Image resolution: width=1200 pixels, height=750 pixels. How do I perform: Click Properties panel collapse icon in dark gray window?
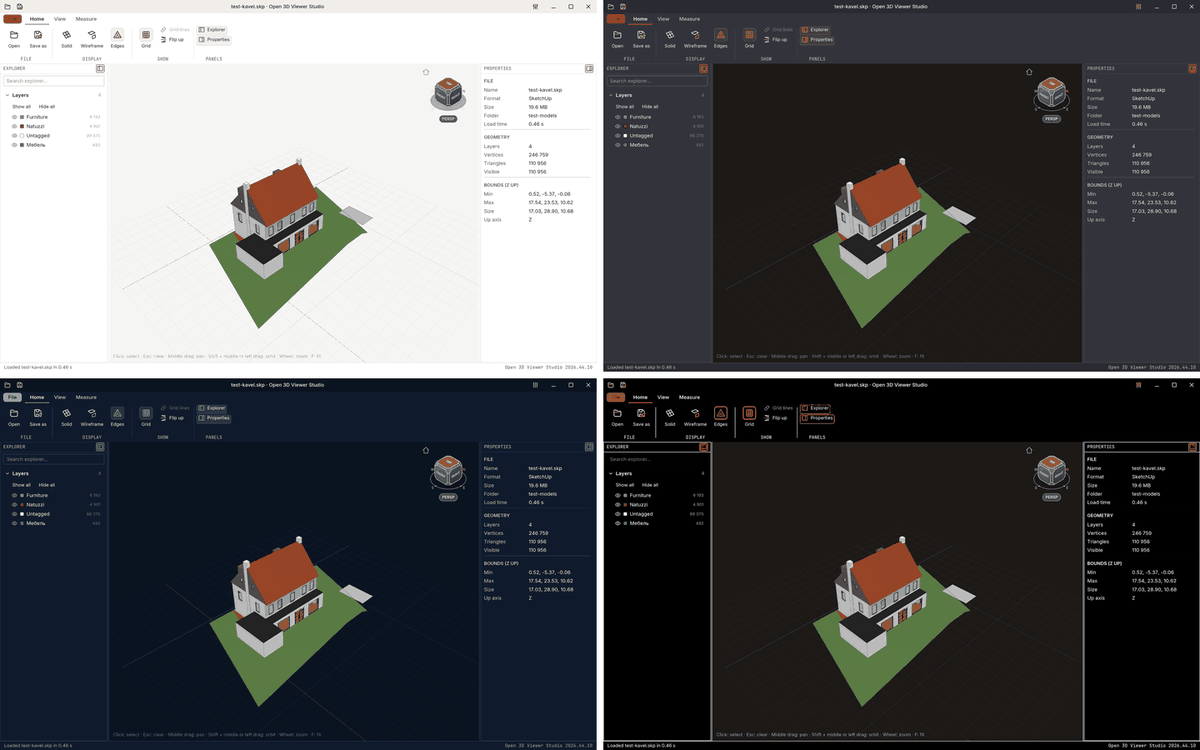pyautogui.click(x=1192, y=69)
